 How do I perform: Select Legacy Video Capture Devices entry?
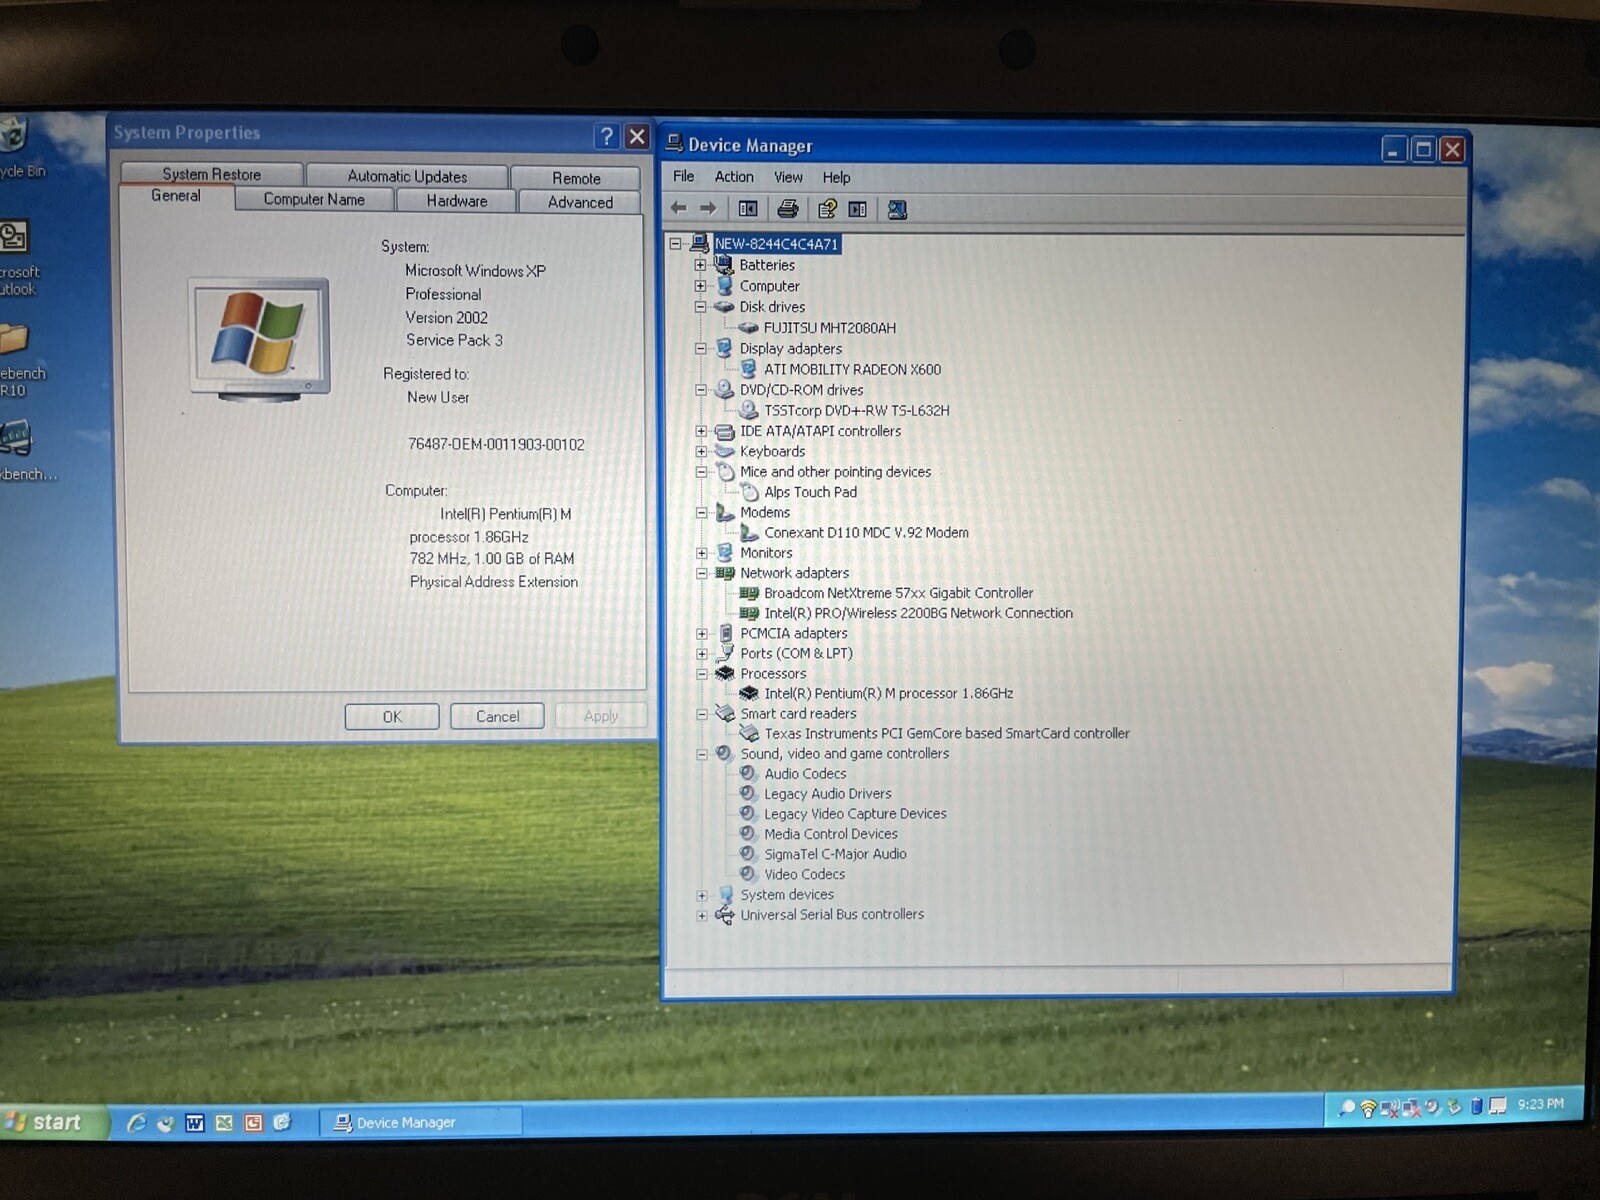(855, 813)
